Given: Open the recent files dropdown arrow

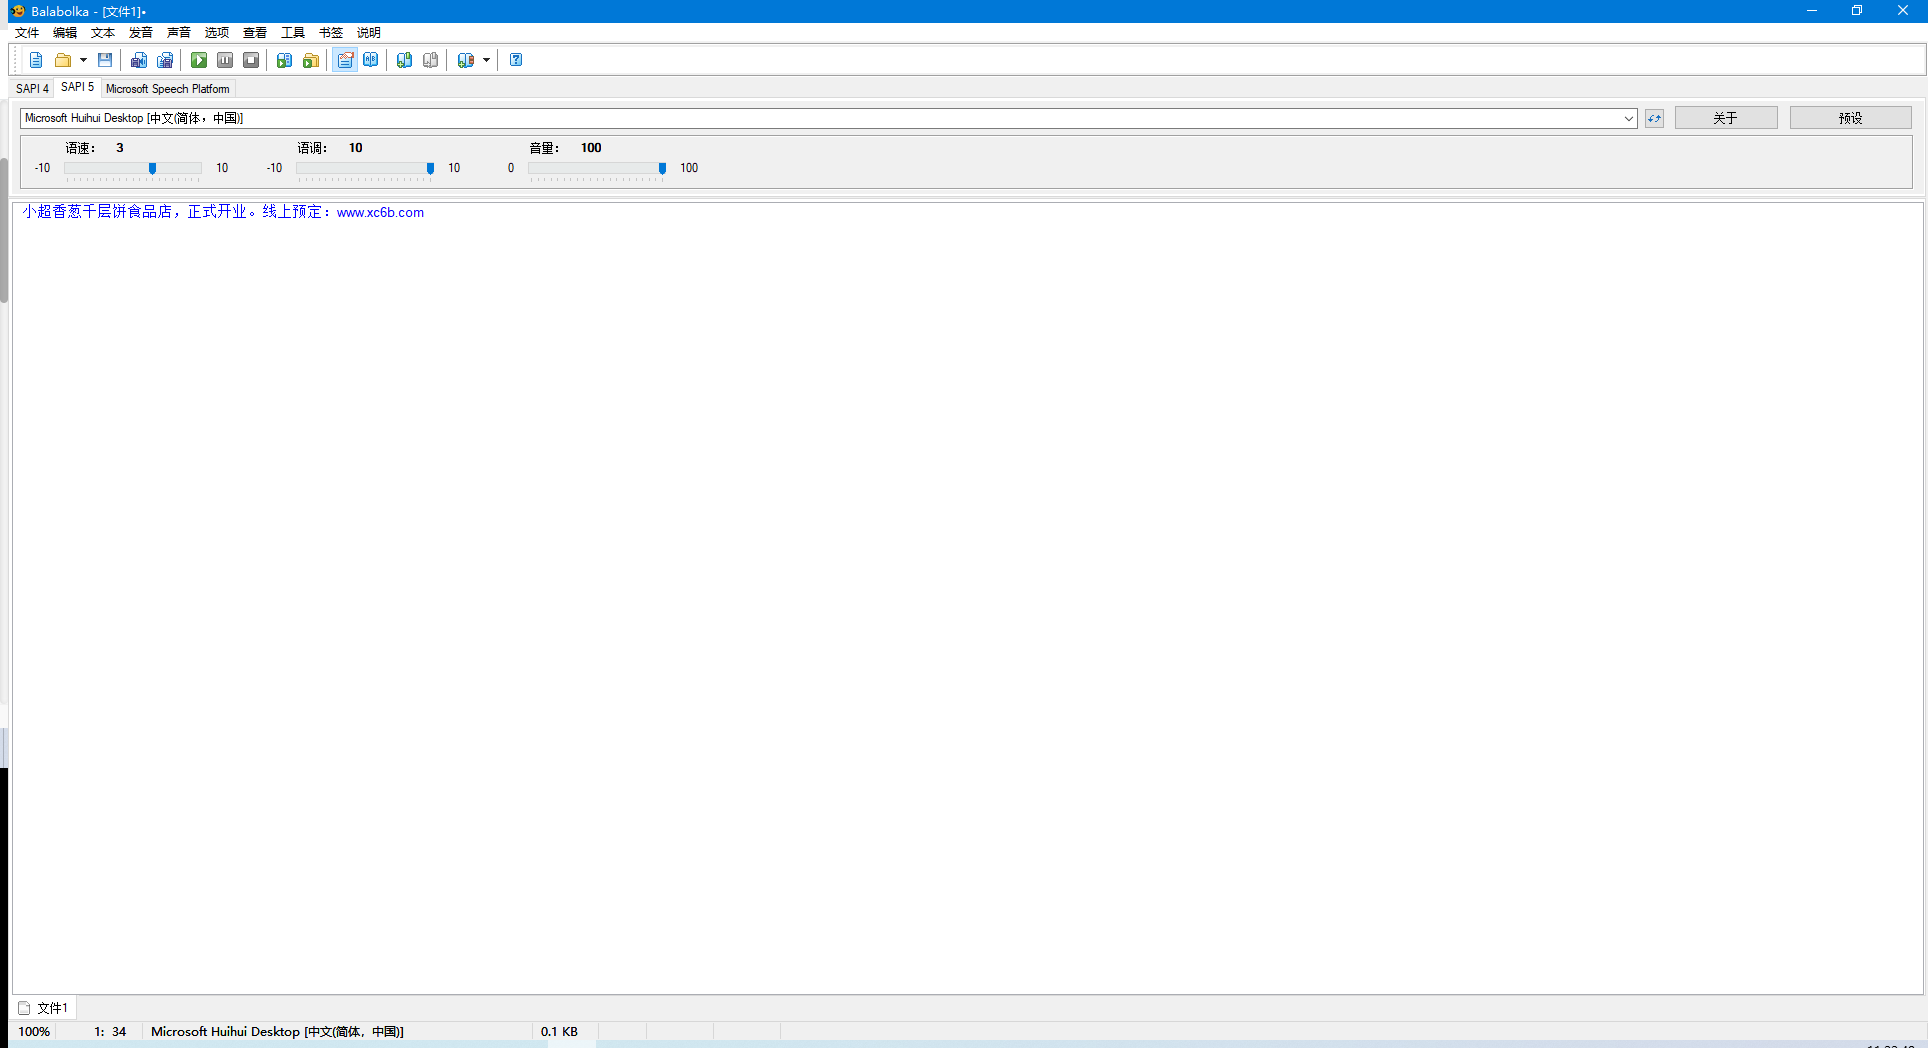Looking at the screenshot, I should [x=82, y=60].
